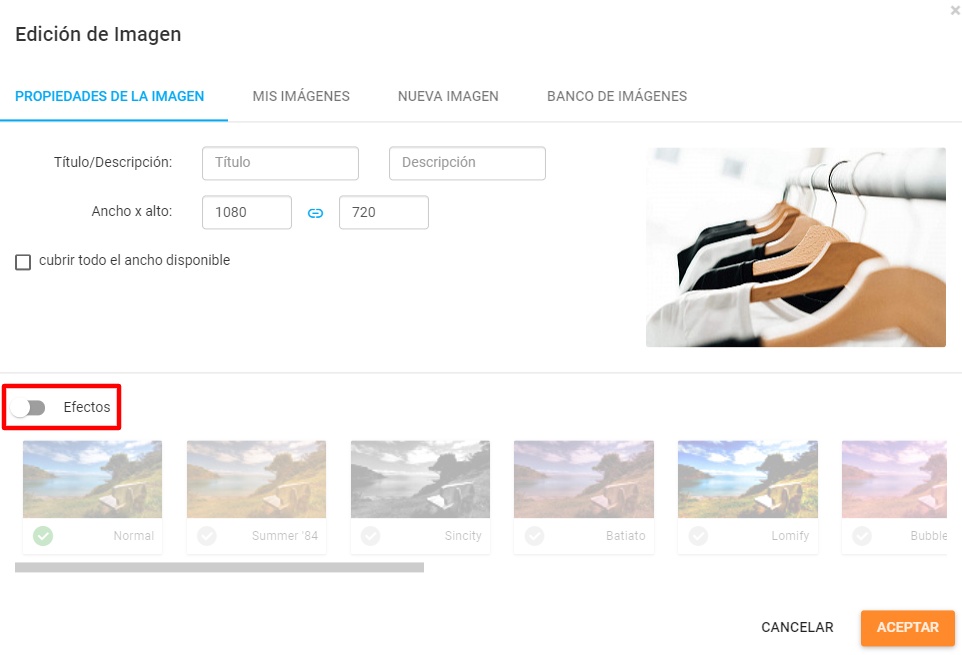
Task: Click the checkmark icon on Lomify effect
Action: point(699,536)
